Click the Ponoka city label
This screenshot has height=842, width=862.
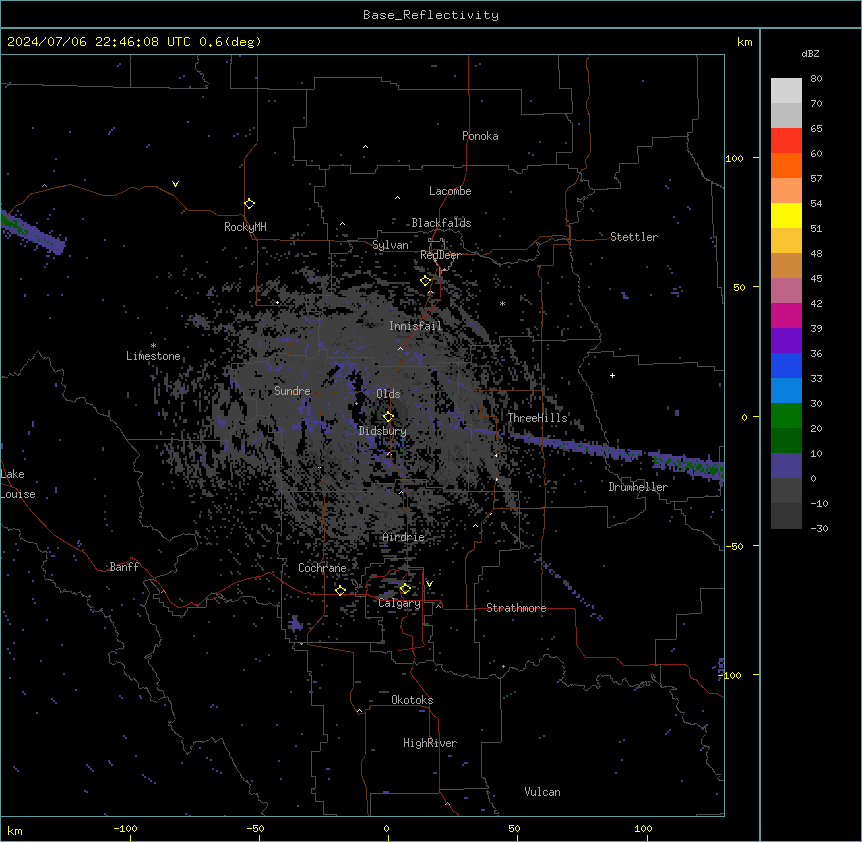point(480,136)
